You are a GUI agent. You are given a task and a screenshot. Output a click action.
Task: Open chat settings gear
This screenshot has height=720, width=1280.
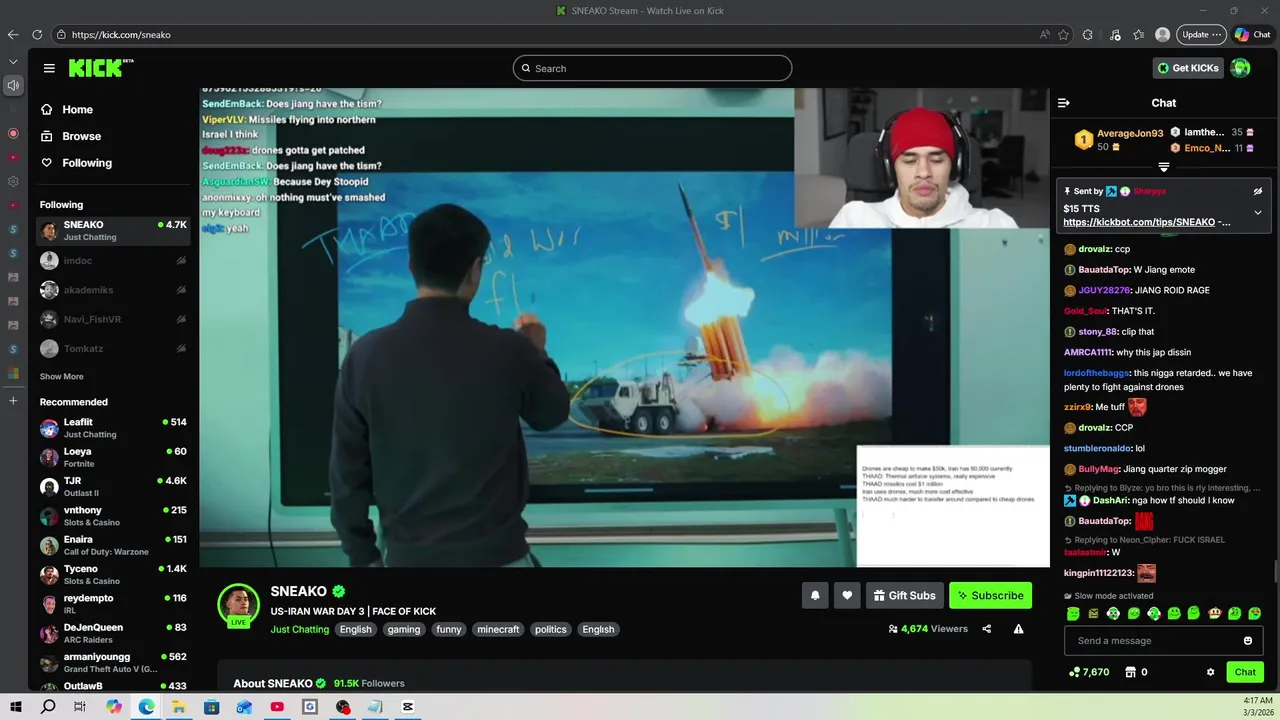(x=1210, y=672)
